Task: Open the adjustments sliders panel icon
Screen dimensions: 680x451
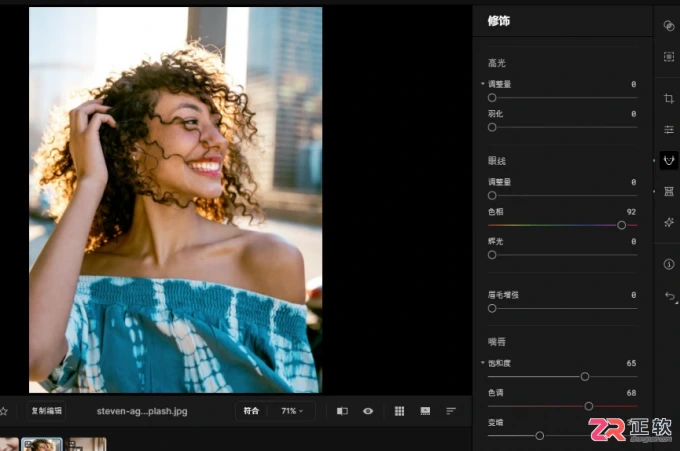Action: click(669, 129)
